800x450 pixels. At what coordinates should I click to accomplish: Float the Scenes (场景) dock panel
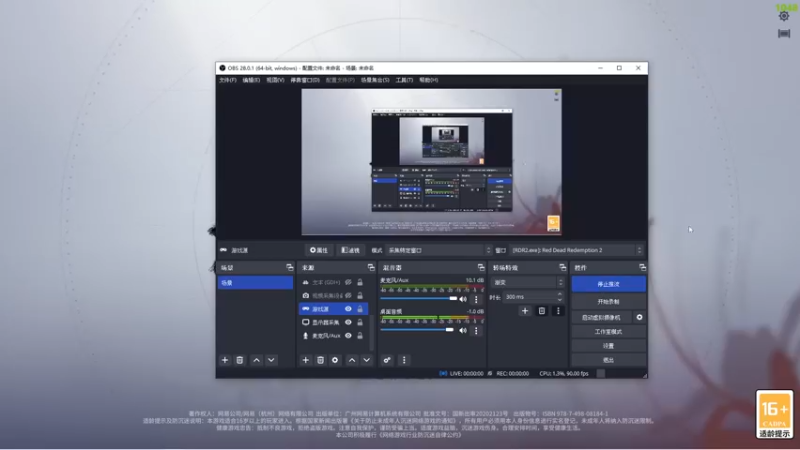pyautogui.click(x=290, y=267)
